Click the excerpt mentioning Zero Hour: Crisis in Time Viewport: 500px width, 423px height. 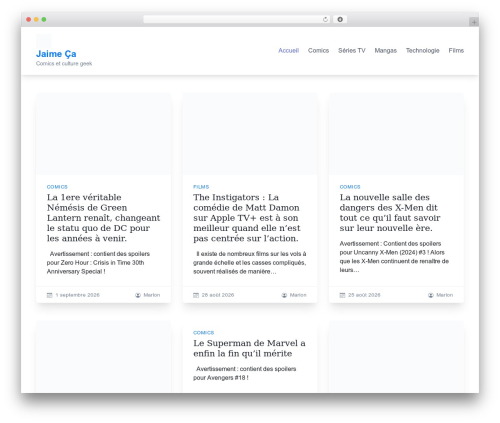pos(98,263)
